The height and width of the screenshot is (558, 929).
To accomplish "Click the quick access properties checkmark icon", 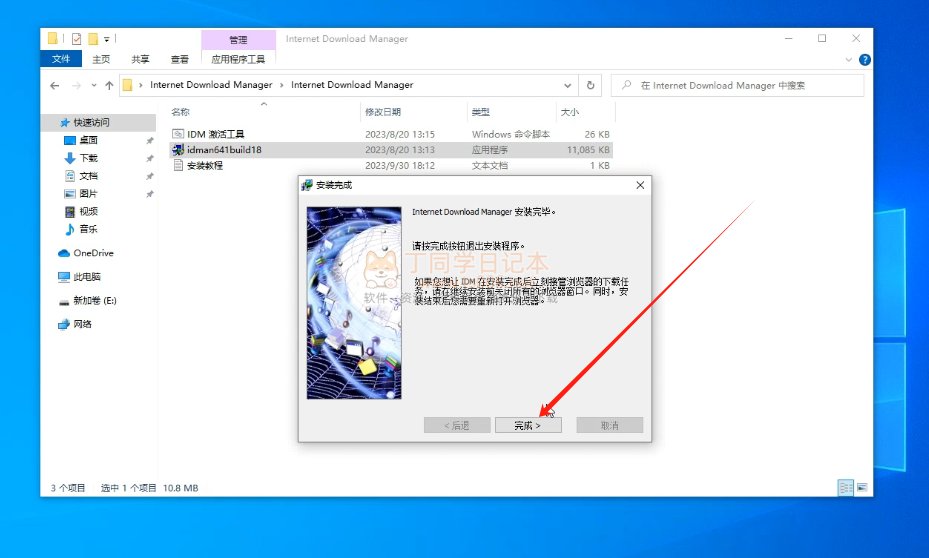I will [76, 39].
